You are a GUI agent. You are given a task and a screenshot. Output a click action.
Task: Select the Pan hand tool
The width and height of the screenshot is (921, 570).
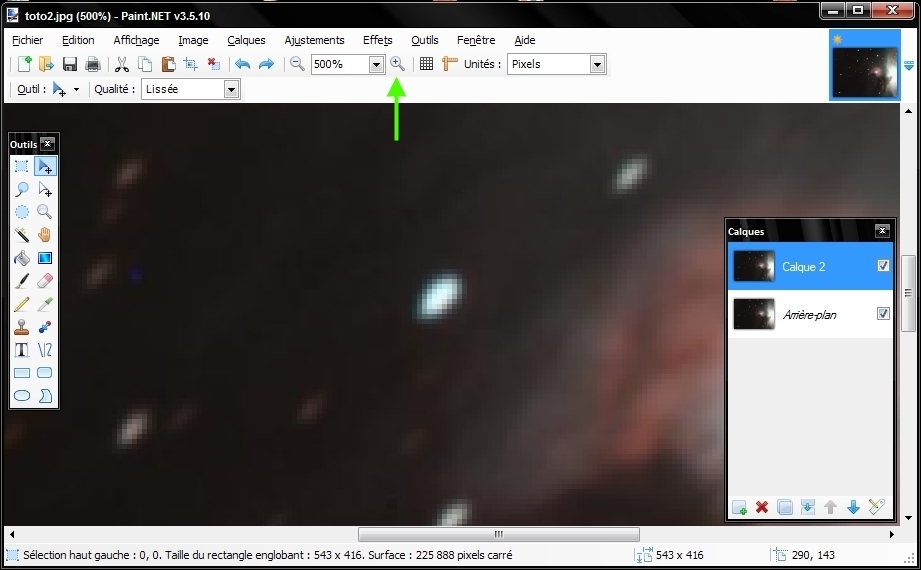coord(45,235)
